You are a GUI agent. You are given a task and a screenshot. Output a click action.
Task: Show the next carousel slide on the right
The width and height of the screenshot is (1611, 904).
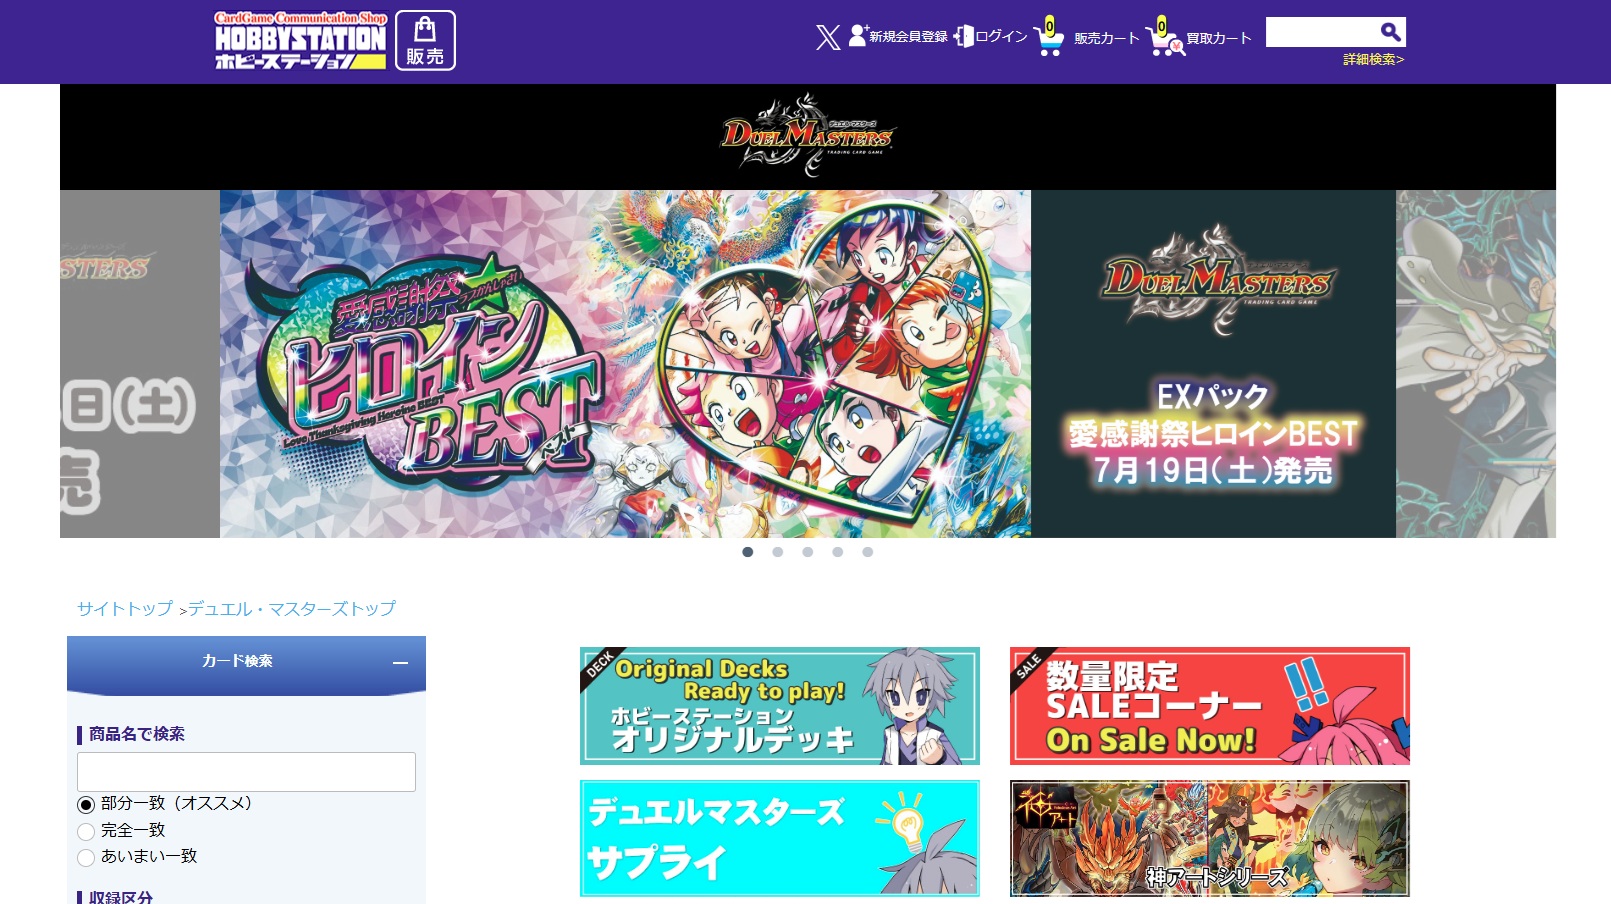coord(1476,364)
